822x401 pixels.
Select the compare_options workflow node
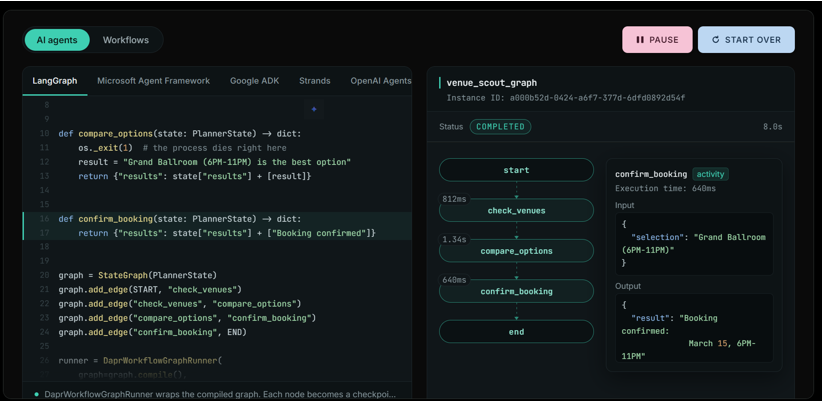(x=516, y=251)
